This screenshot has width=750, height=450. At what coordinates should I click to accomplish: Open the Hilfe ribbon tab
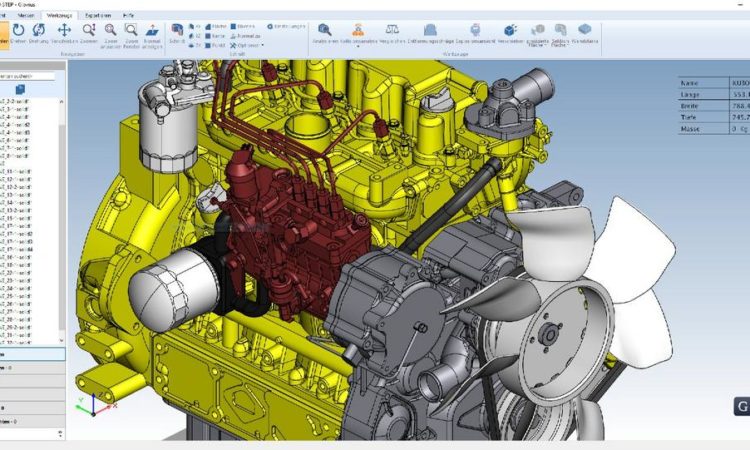[x=128, y=15]
